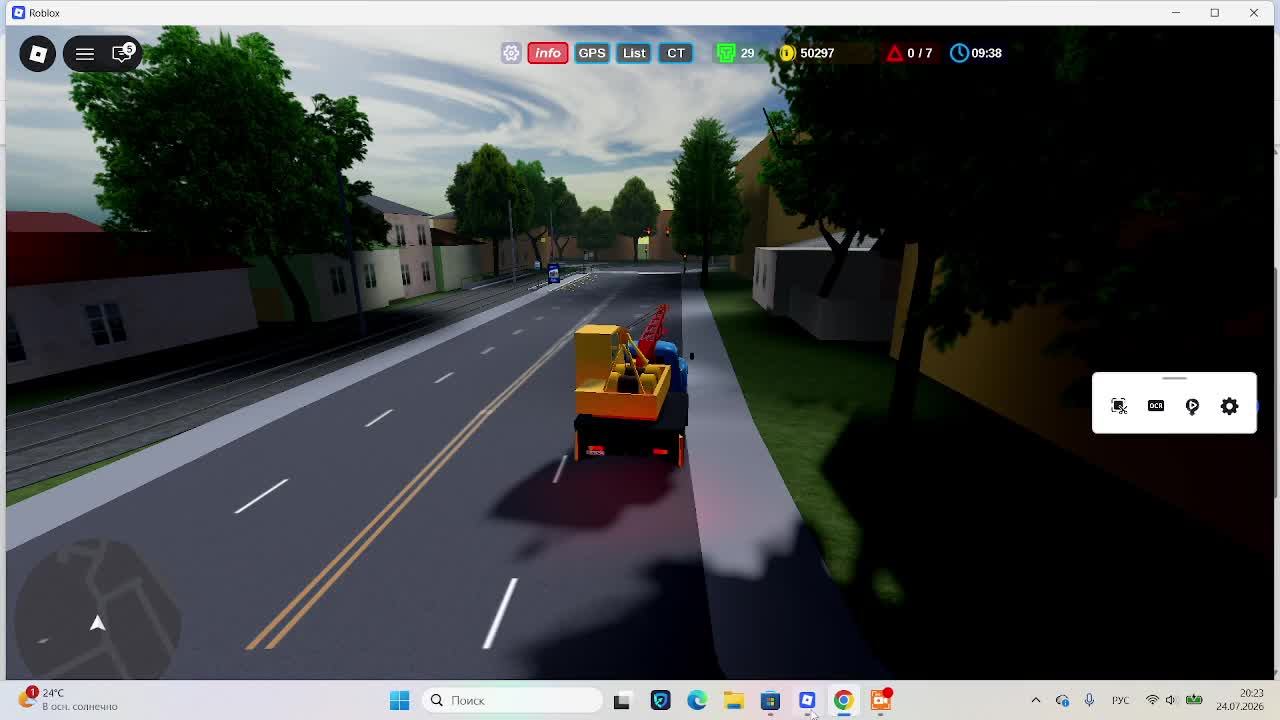Open the volume speaker tray icon
The image size is (1280, 720).
[x=1171, y=700]
